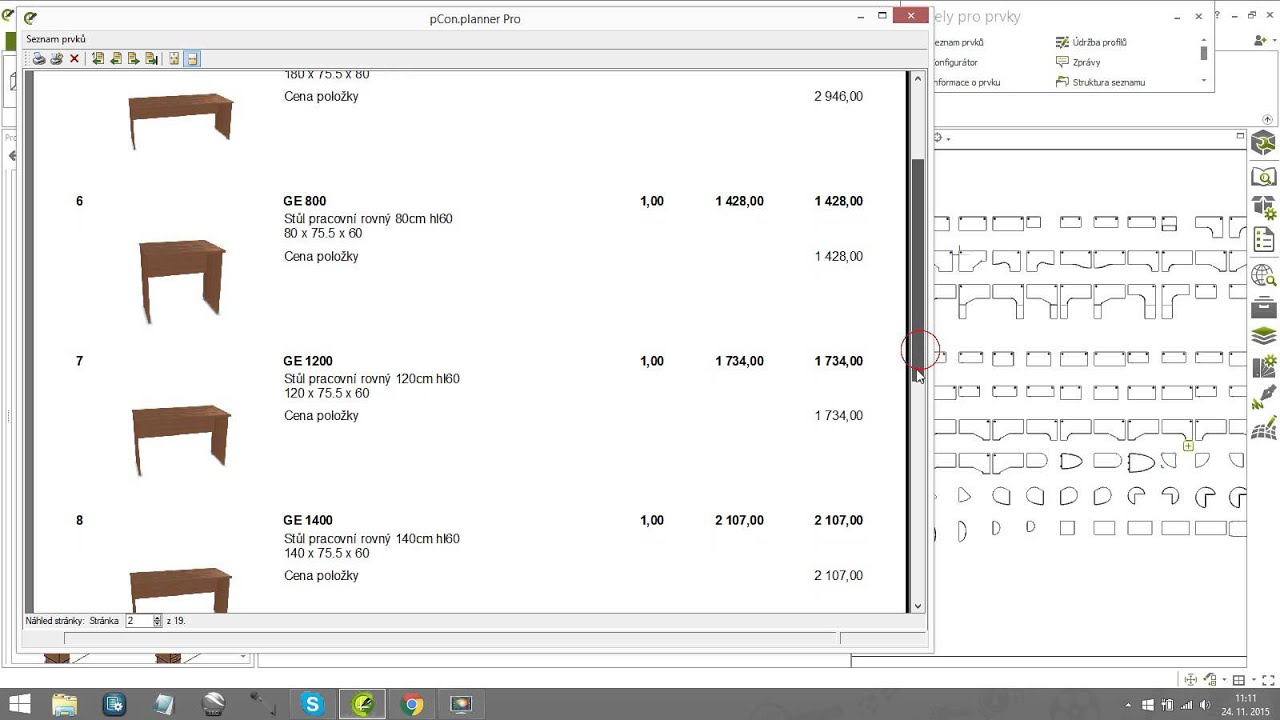The height and width of the screenshot is (720, 1280).
Task: Open web search globe sidebar icon
Action: point(1264,274)
